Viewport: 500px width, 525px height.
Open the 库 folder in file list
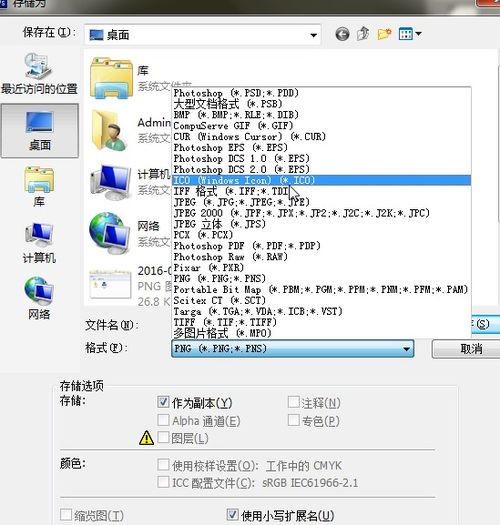112,78
